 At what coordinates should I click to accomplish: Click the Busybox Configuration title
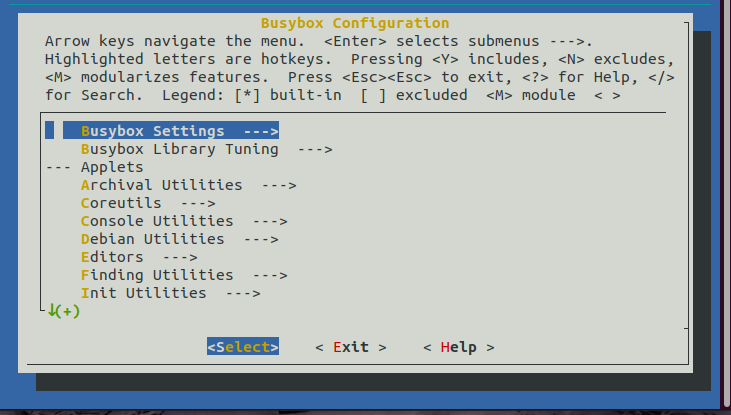(x=355, y=23)
